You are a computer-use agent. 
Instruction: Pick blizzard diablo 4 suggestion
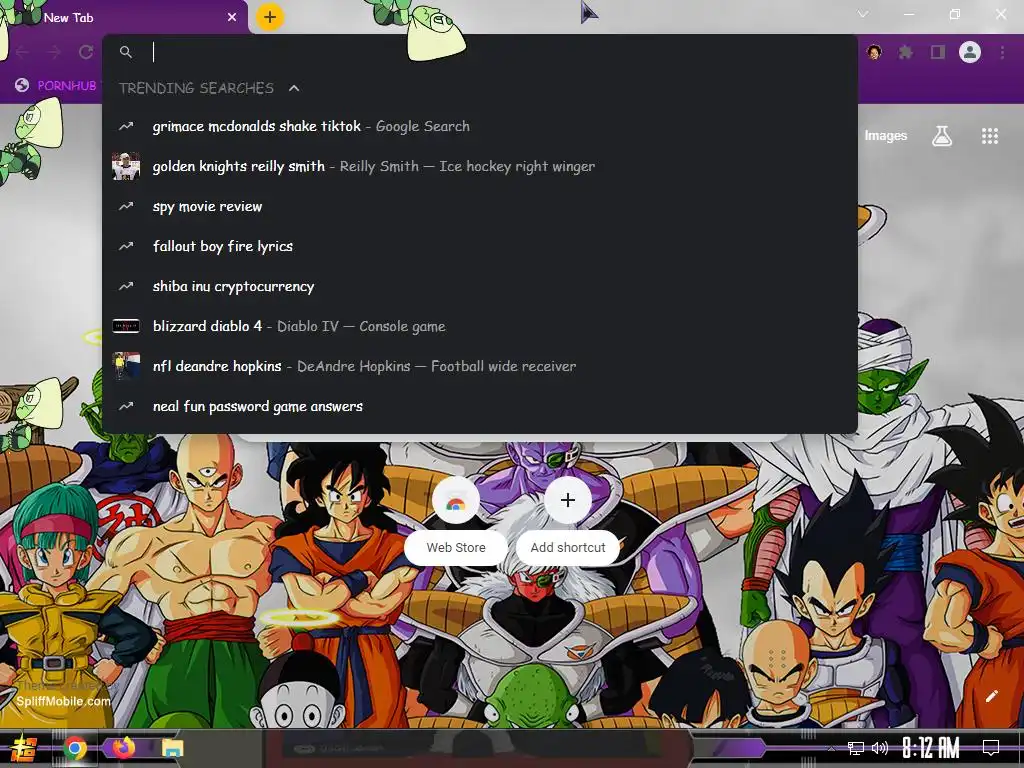point(480,326)
